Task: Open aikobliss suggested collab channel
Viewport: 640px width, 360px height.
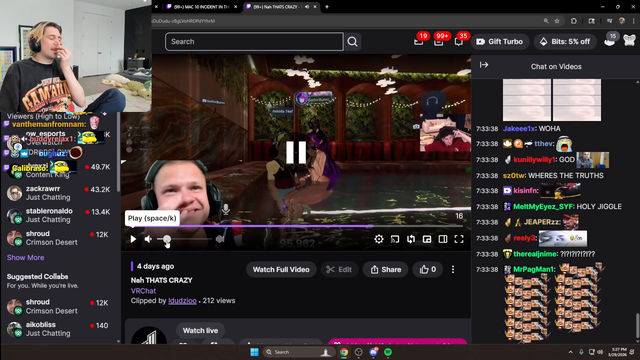Action: click(x=59, y=329)
